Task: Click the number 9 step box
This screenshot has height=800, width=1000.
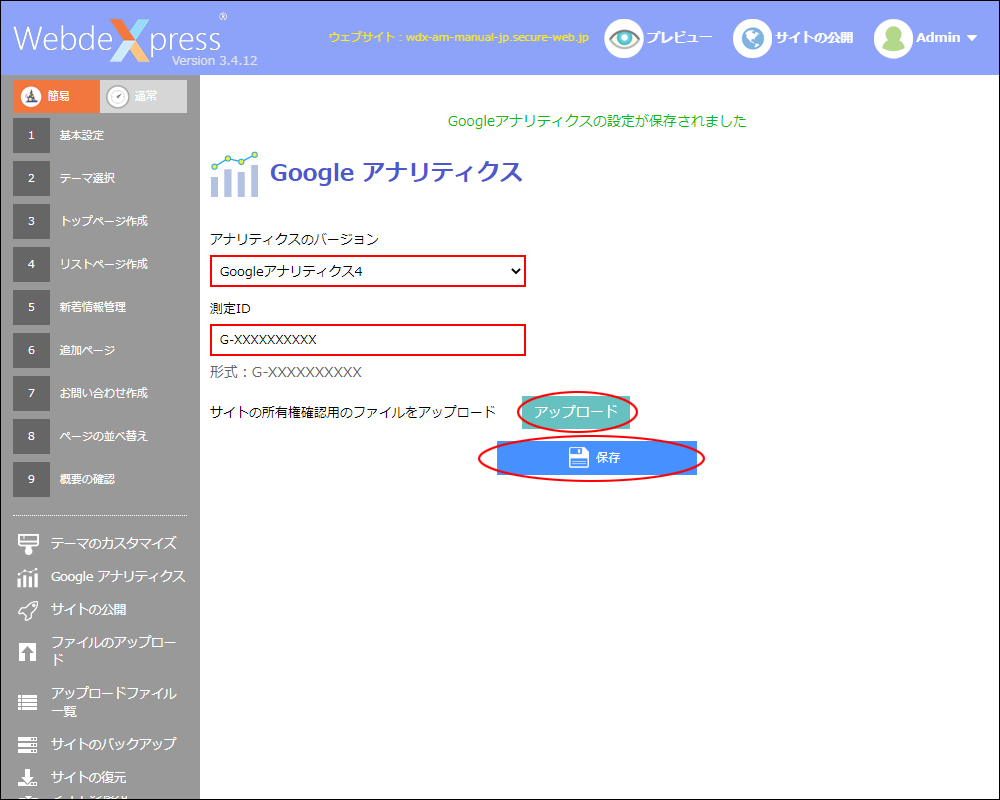Action: (x=31, y=479)
